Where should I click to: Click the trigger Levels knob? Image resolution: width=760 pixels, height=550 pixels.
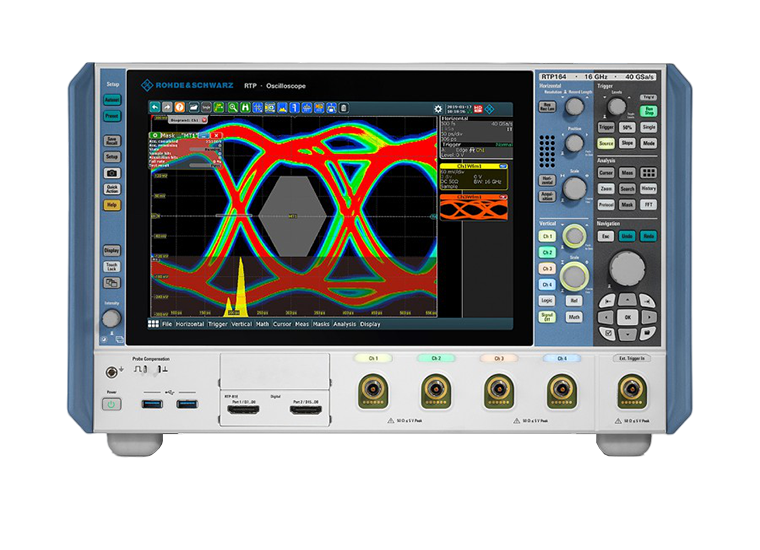(617, 106)
